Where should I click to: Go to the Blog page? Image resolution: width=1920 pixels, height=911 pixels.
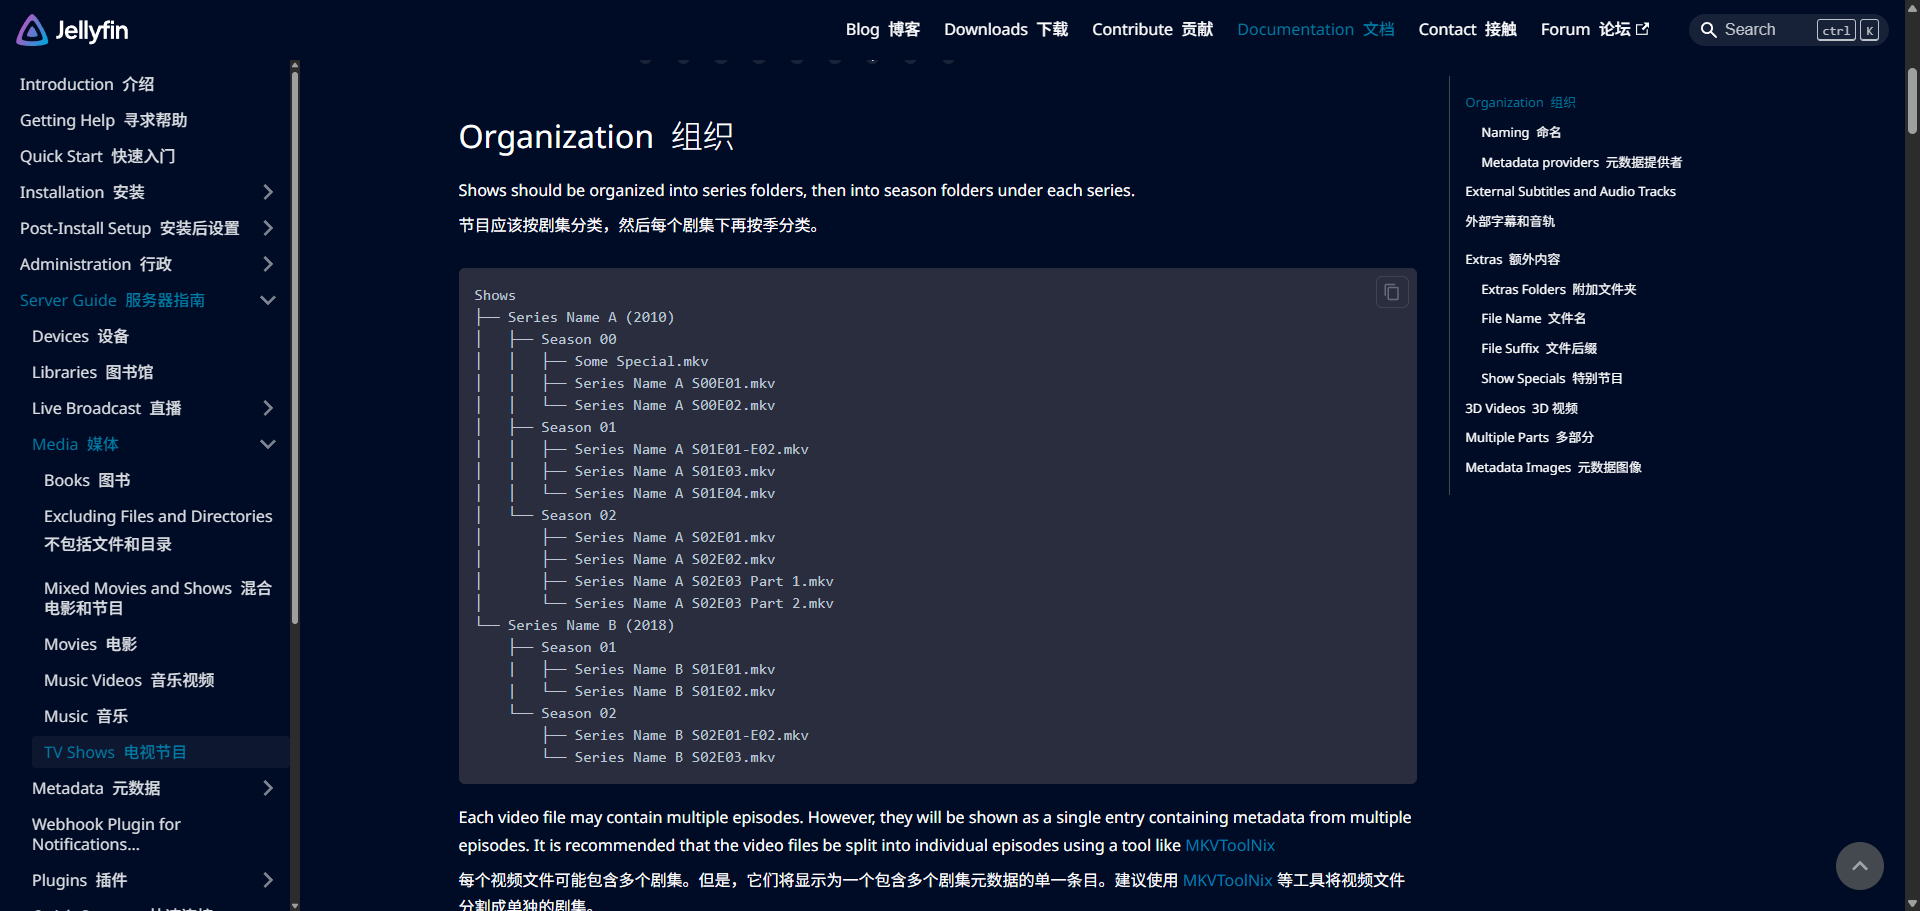point(882,30)
